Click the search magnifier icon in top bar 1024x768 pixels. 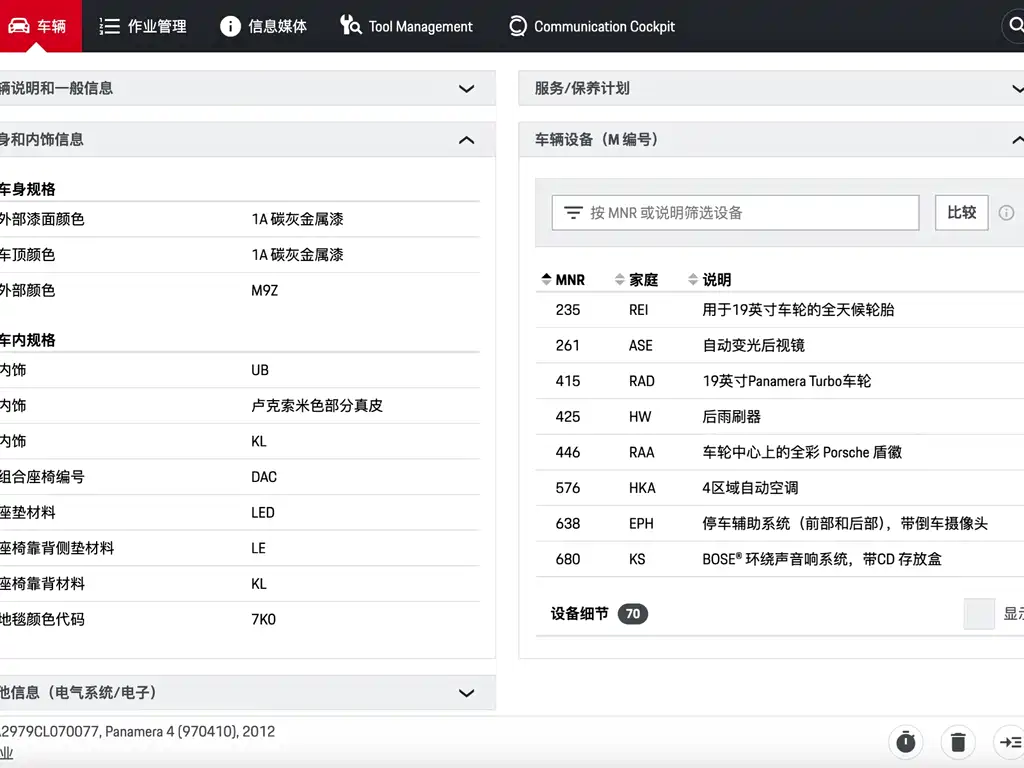click(1015, 26)
